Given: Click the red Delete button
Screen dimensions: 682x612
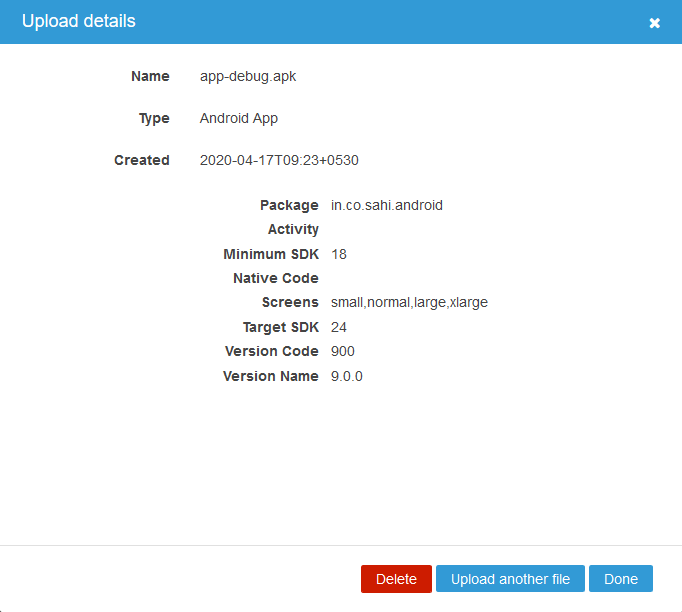Looking at the screenshot, I should pyautogui.click(x=396, y=579).
